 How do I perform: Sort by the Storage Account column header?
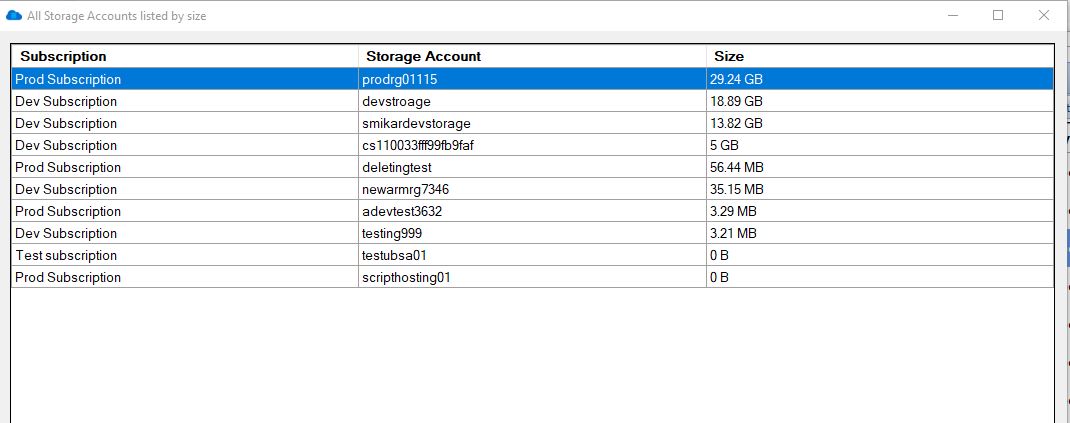532,56
